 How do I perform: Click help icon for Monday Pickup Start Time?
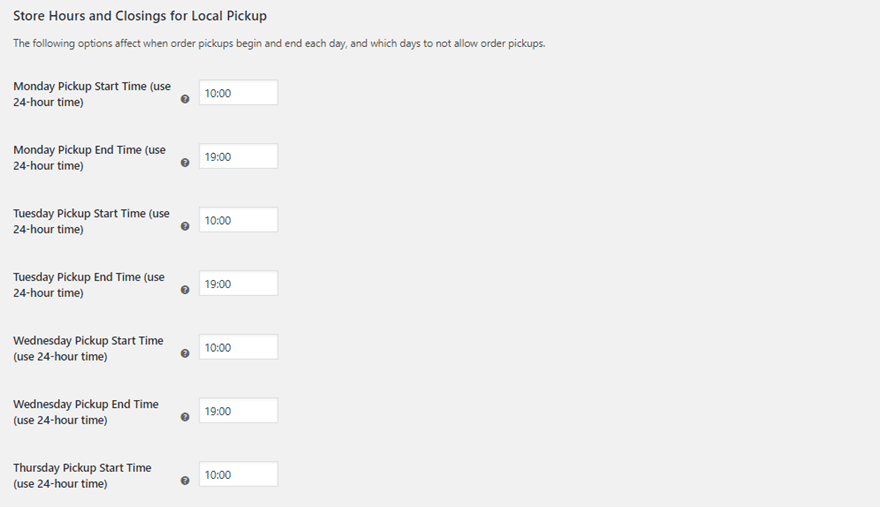[x=185, y=99]
